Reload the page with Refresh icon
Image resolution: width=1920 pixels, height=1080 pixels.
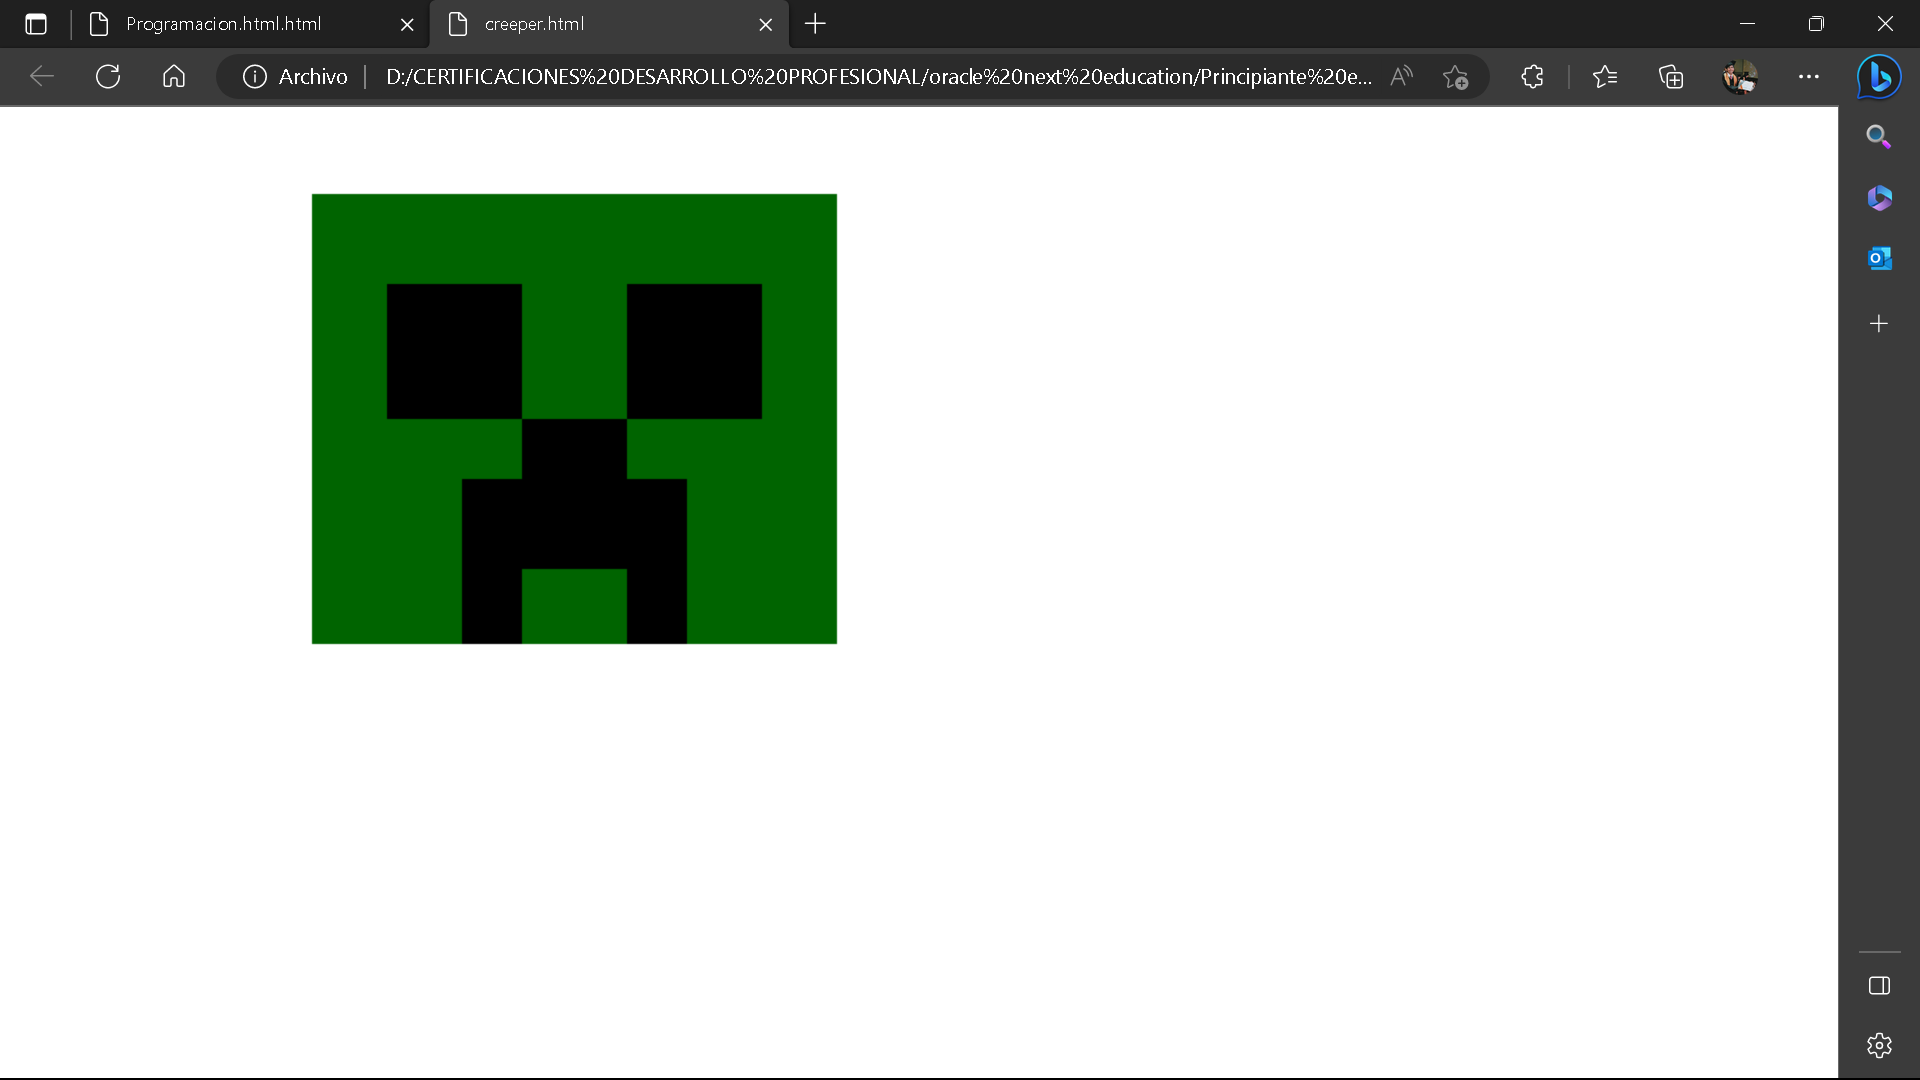pos(108,77)
